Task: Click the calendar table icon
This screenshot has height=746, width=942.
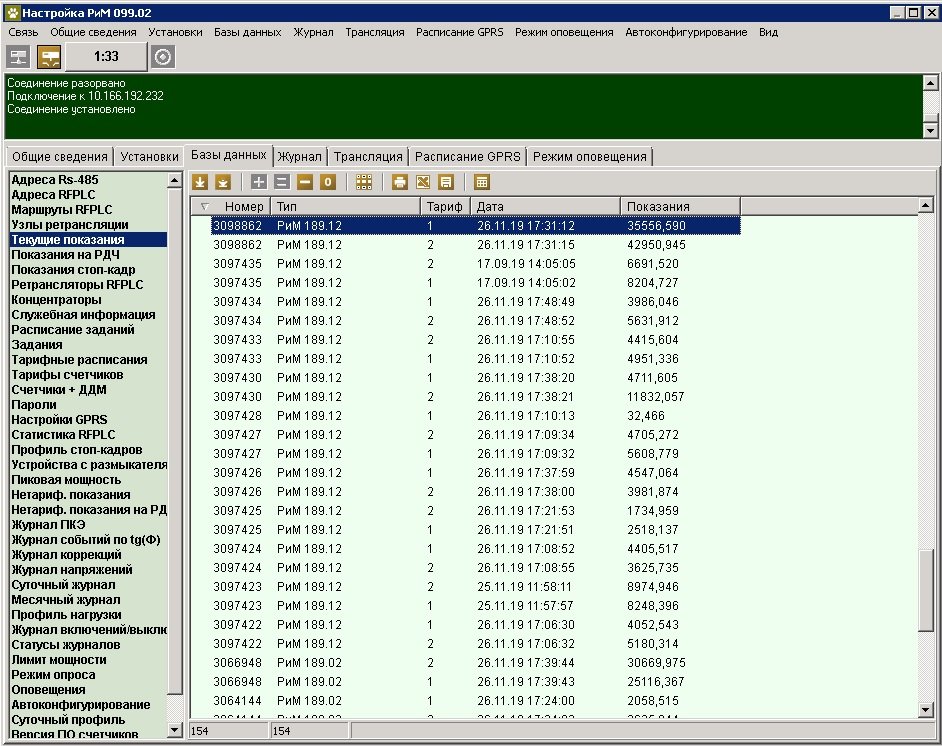Action: pyautogui.click(x=482, y=182)
